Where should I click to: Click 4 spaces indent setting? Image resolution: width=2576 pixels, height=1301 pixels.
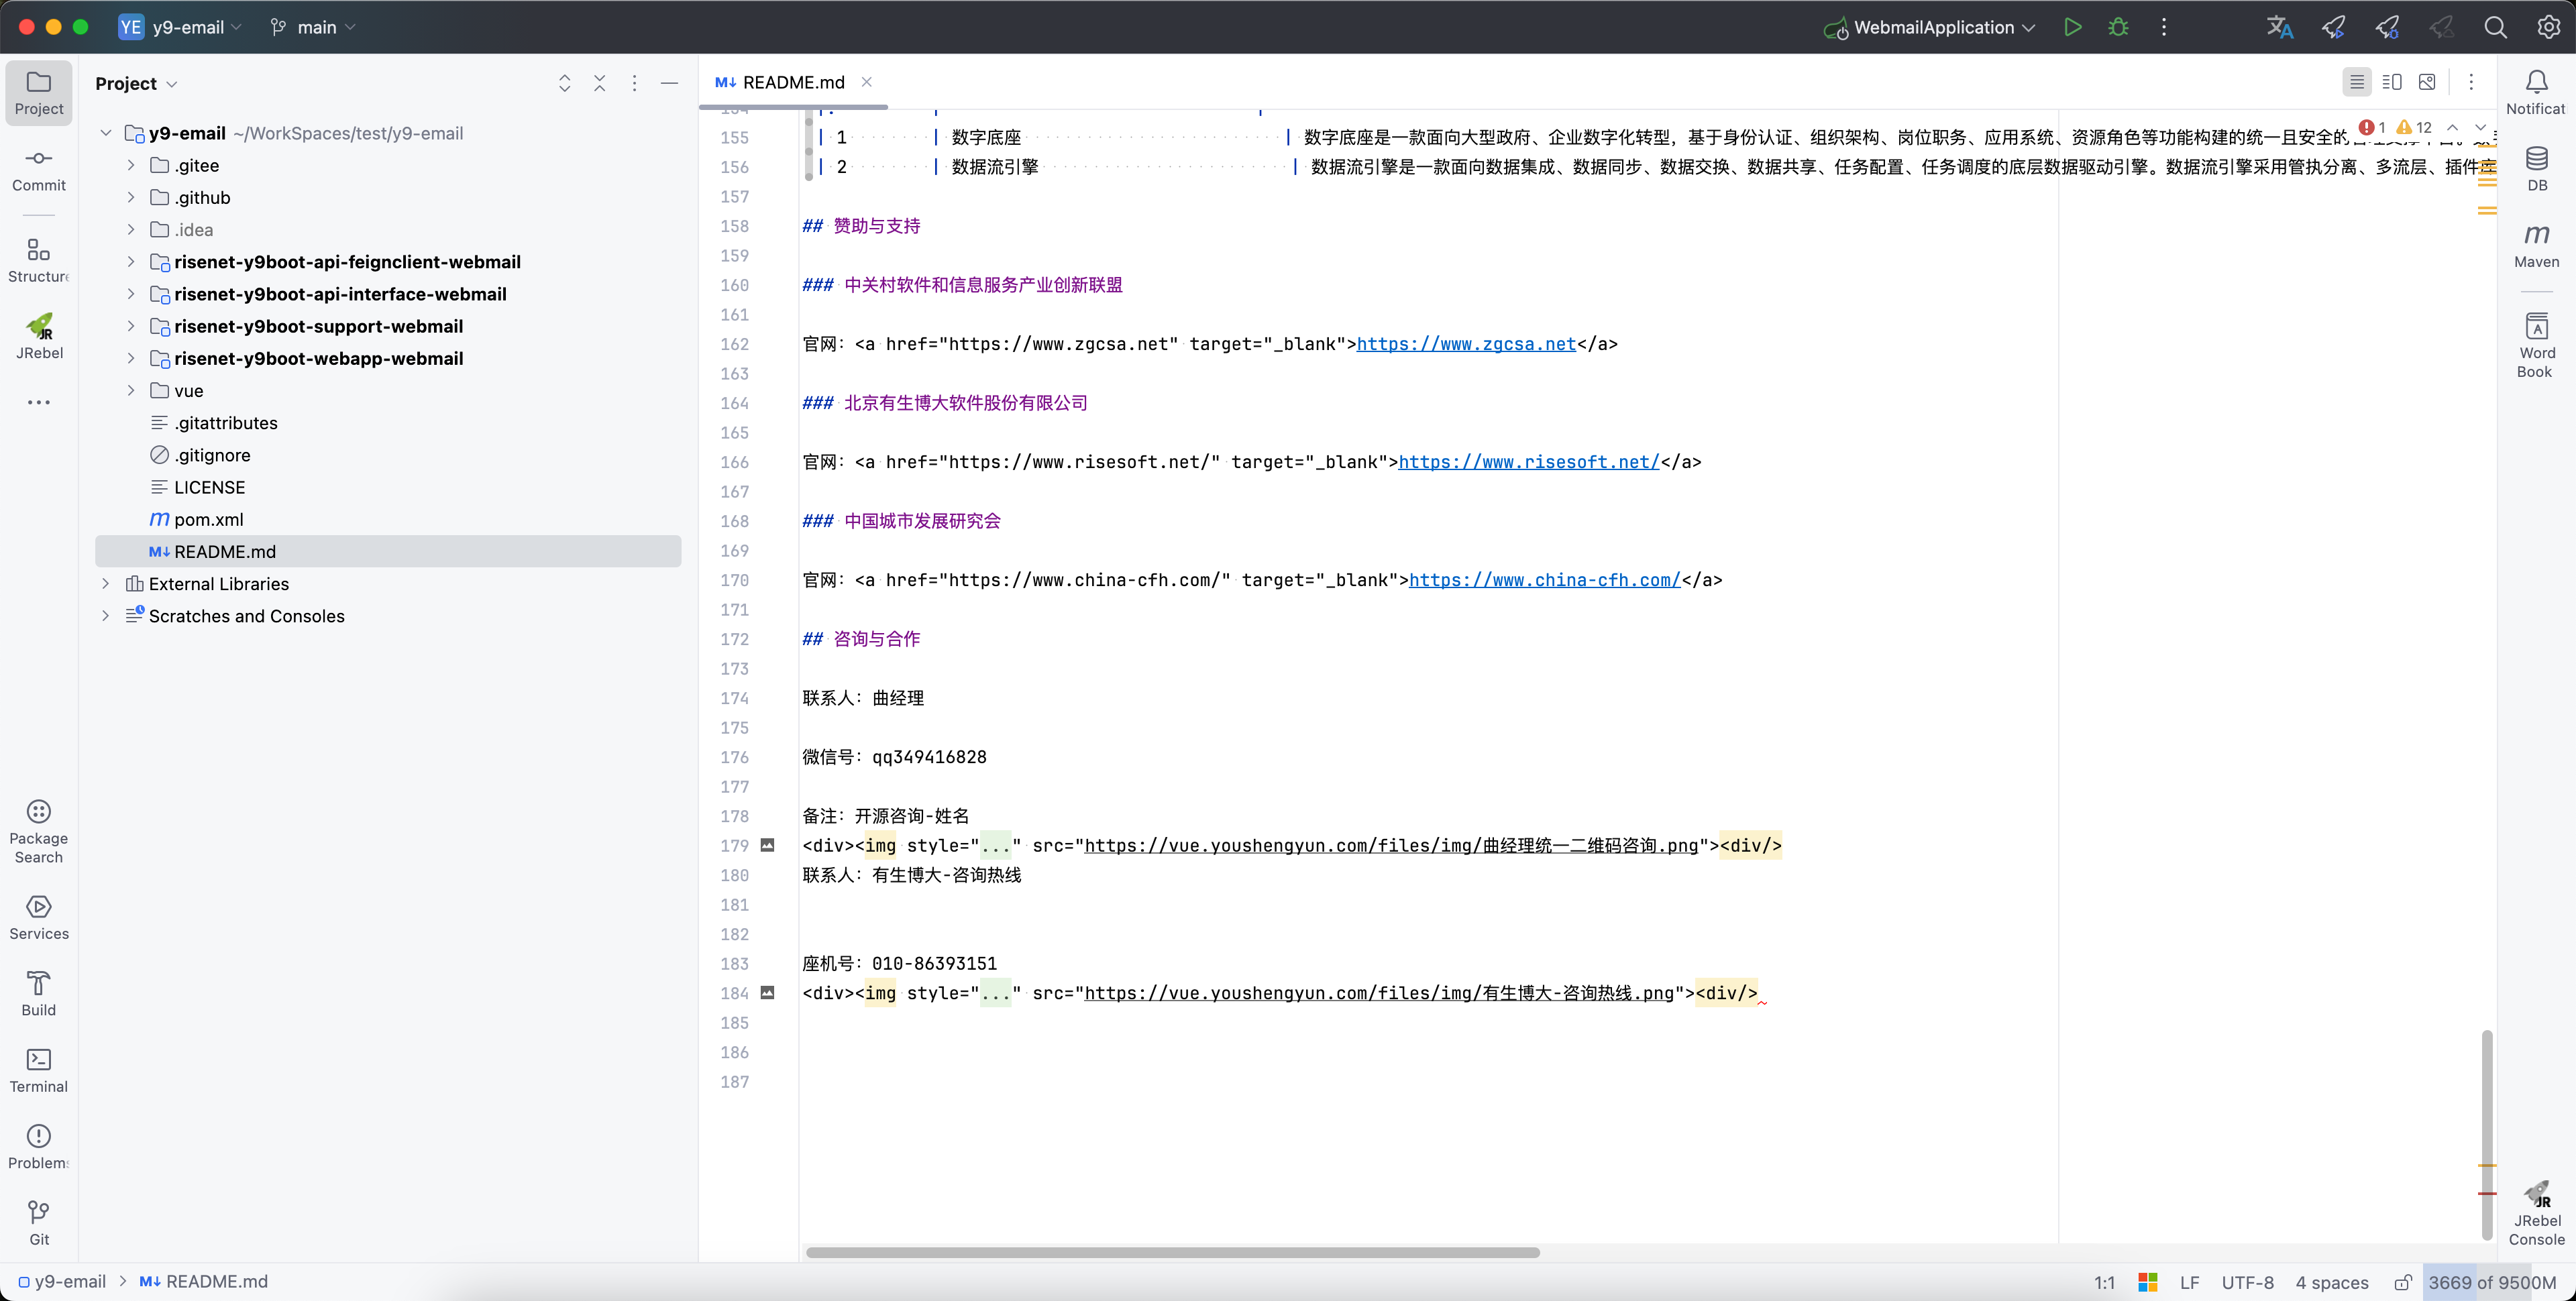(x=2331, y=1282)
